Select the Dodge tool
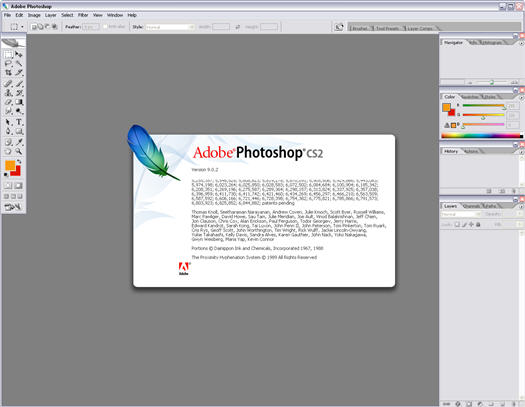The height and width of the screenshot is (407, 525). click(19, 111)
